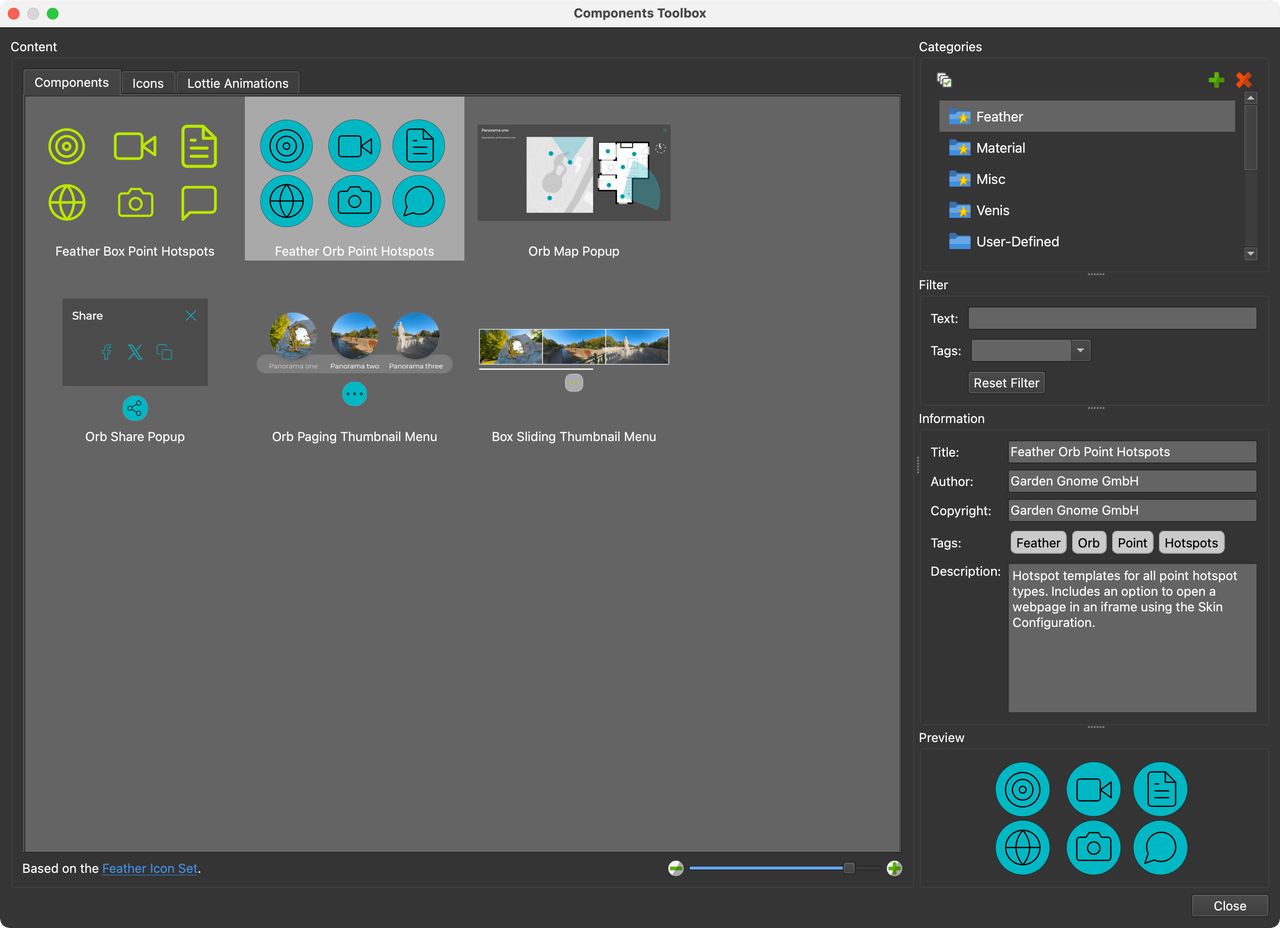Viewport: 1280px width, 928px height.
Task: Open the Lottie Animations tab
Action: pyautogui.click(x=238, y=82)
